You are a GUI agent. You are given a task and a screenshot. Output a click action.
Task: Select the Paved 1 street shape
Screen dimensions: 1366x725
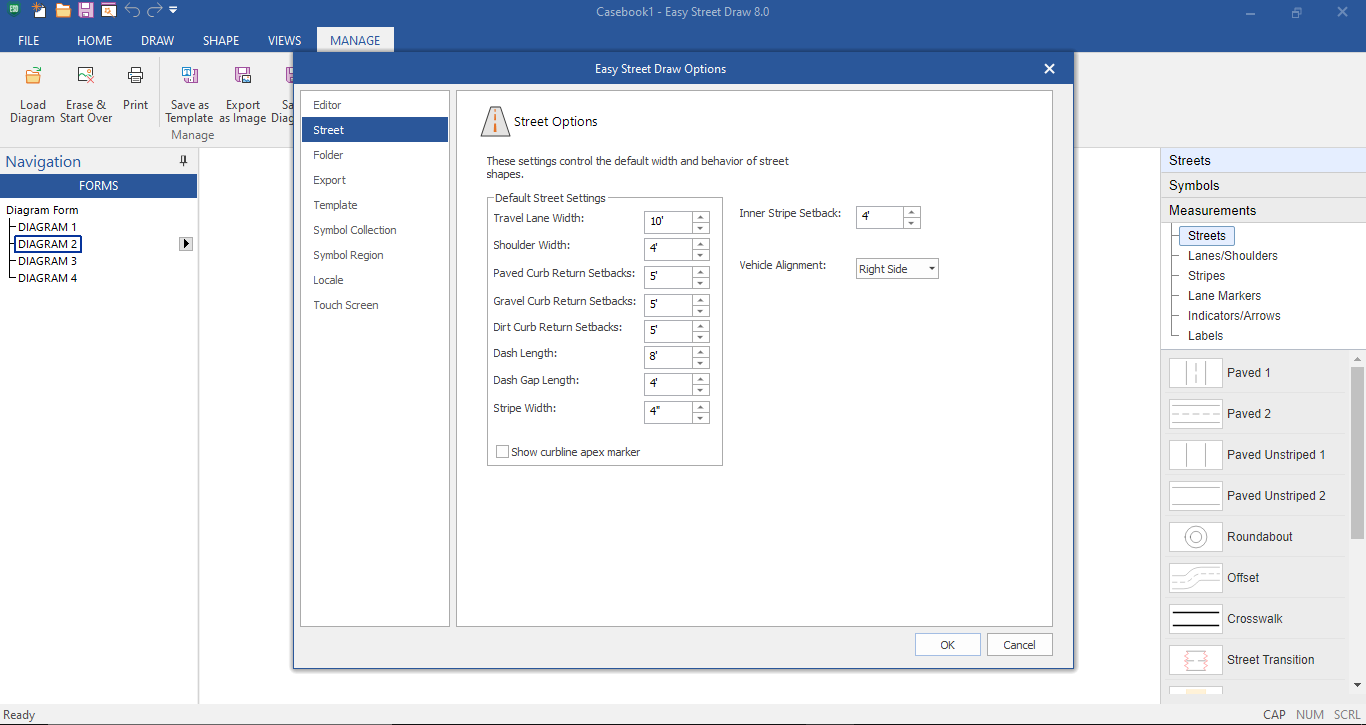pyautogui.click(x=1256, y=373)
